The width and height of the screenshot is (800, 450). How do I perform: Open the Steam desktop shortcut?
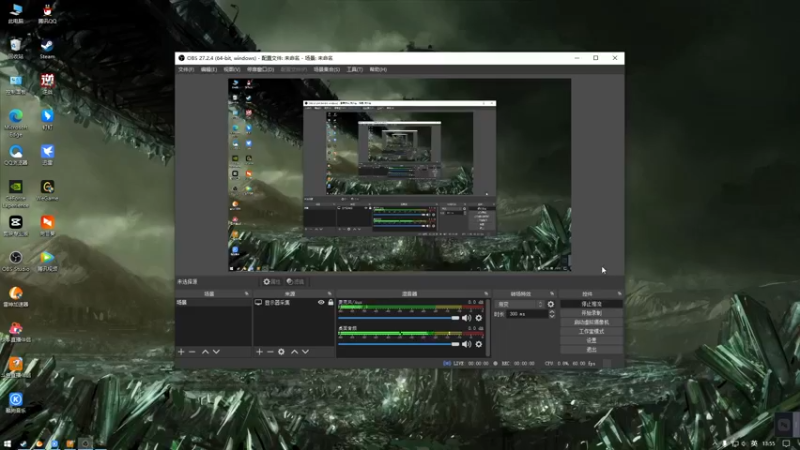coord(47,49)
